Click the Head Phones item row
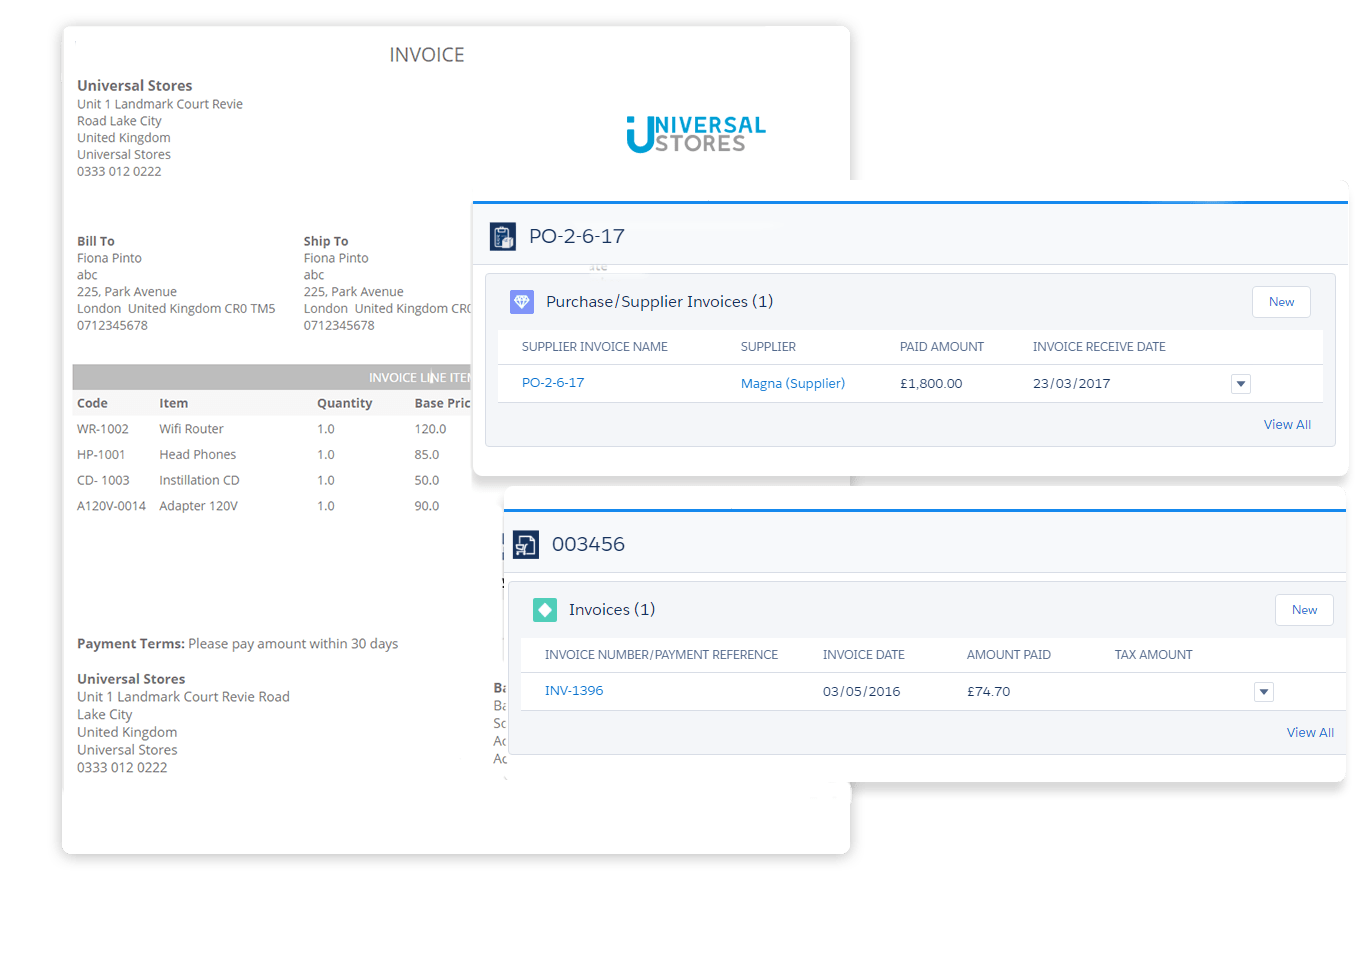The height and width of the screenshot is (968, 1366). pos(198,455)
